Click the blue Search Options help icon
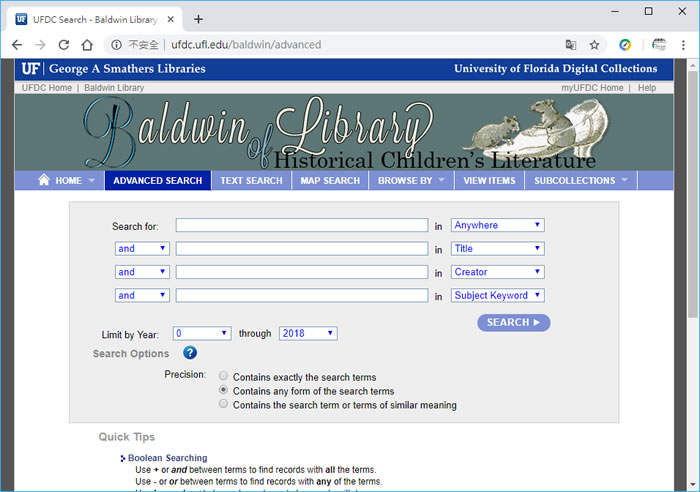Image resolution: width=700 pixels, height=492 pixels. (x=190, y=353)
